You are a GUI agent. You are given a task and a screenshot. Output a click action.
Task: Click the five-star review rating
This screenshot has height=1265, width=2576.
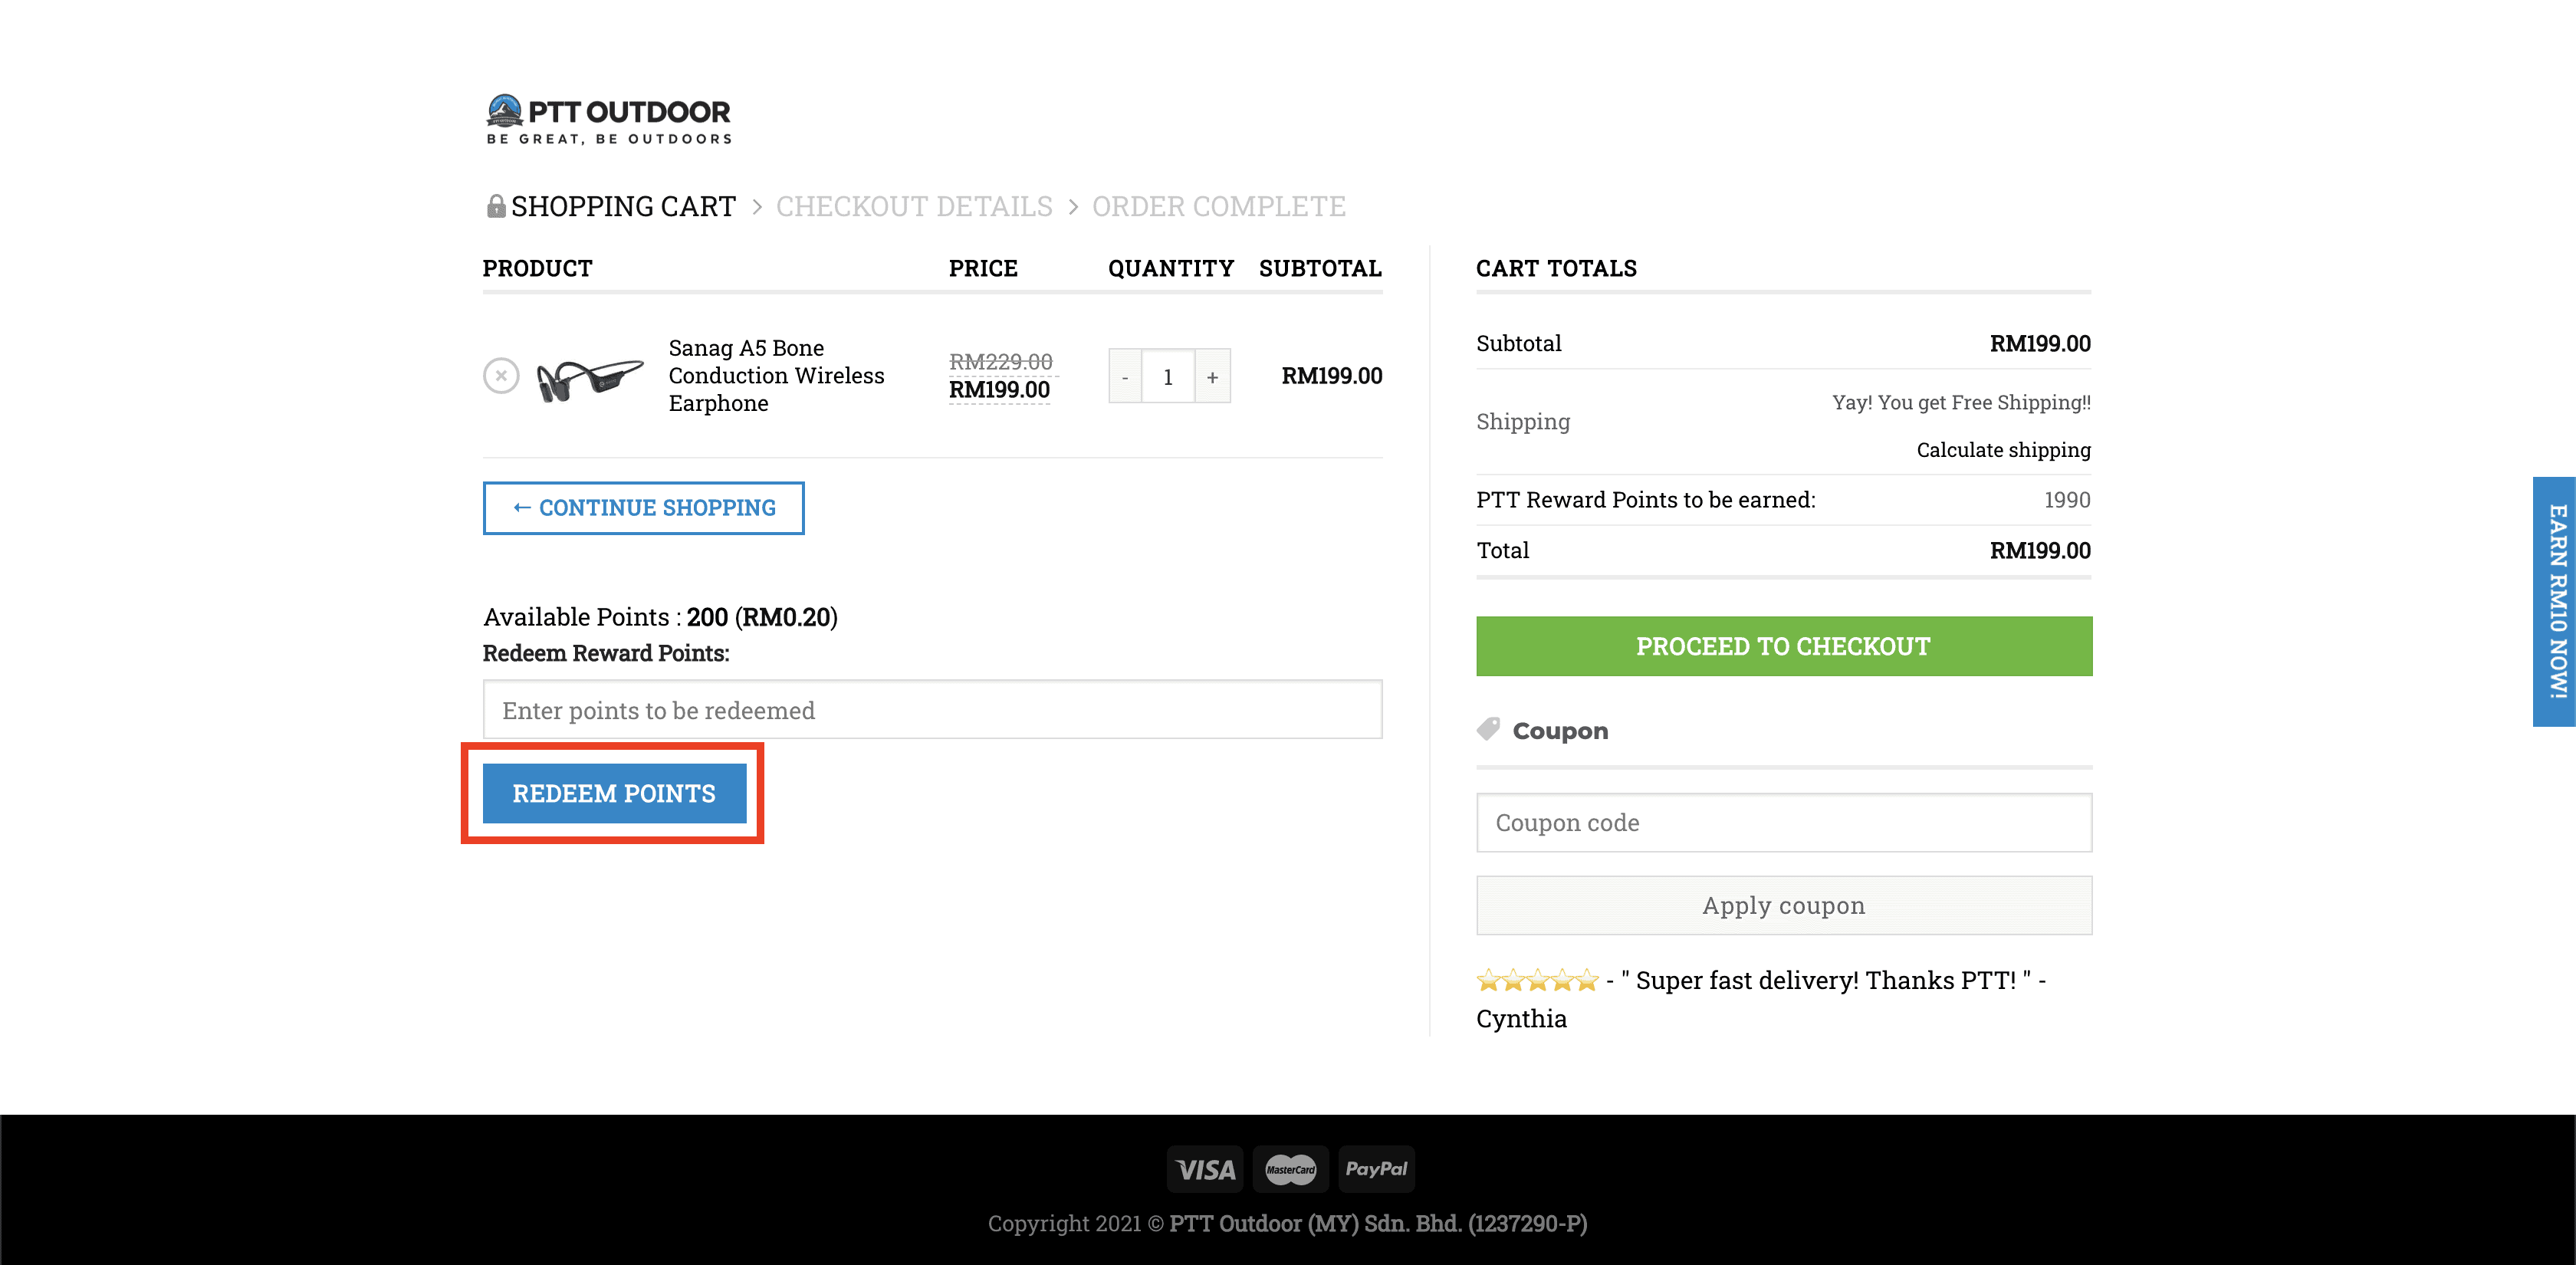(1537, 980)
